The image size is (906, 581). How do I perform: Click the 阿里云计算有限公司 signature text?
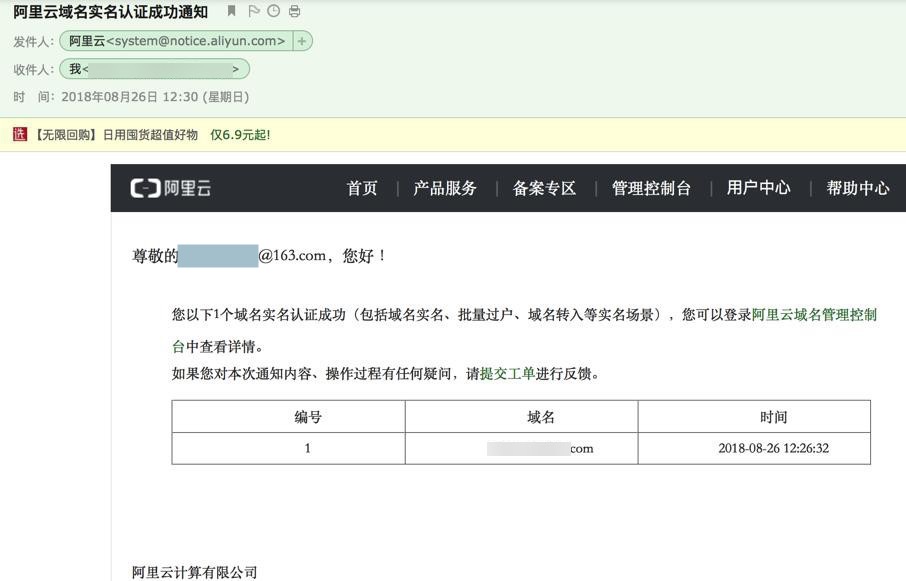(x=194, y=572)
